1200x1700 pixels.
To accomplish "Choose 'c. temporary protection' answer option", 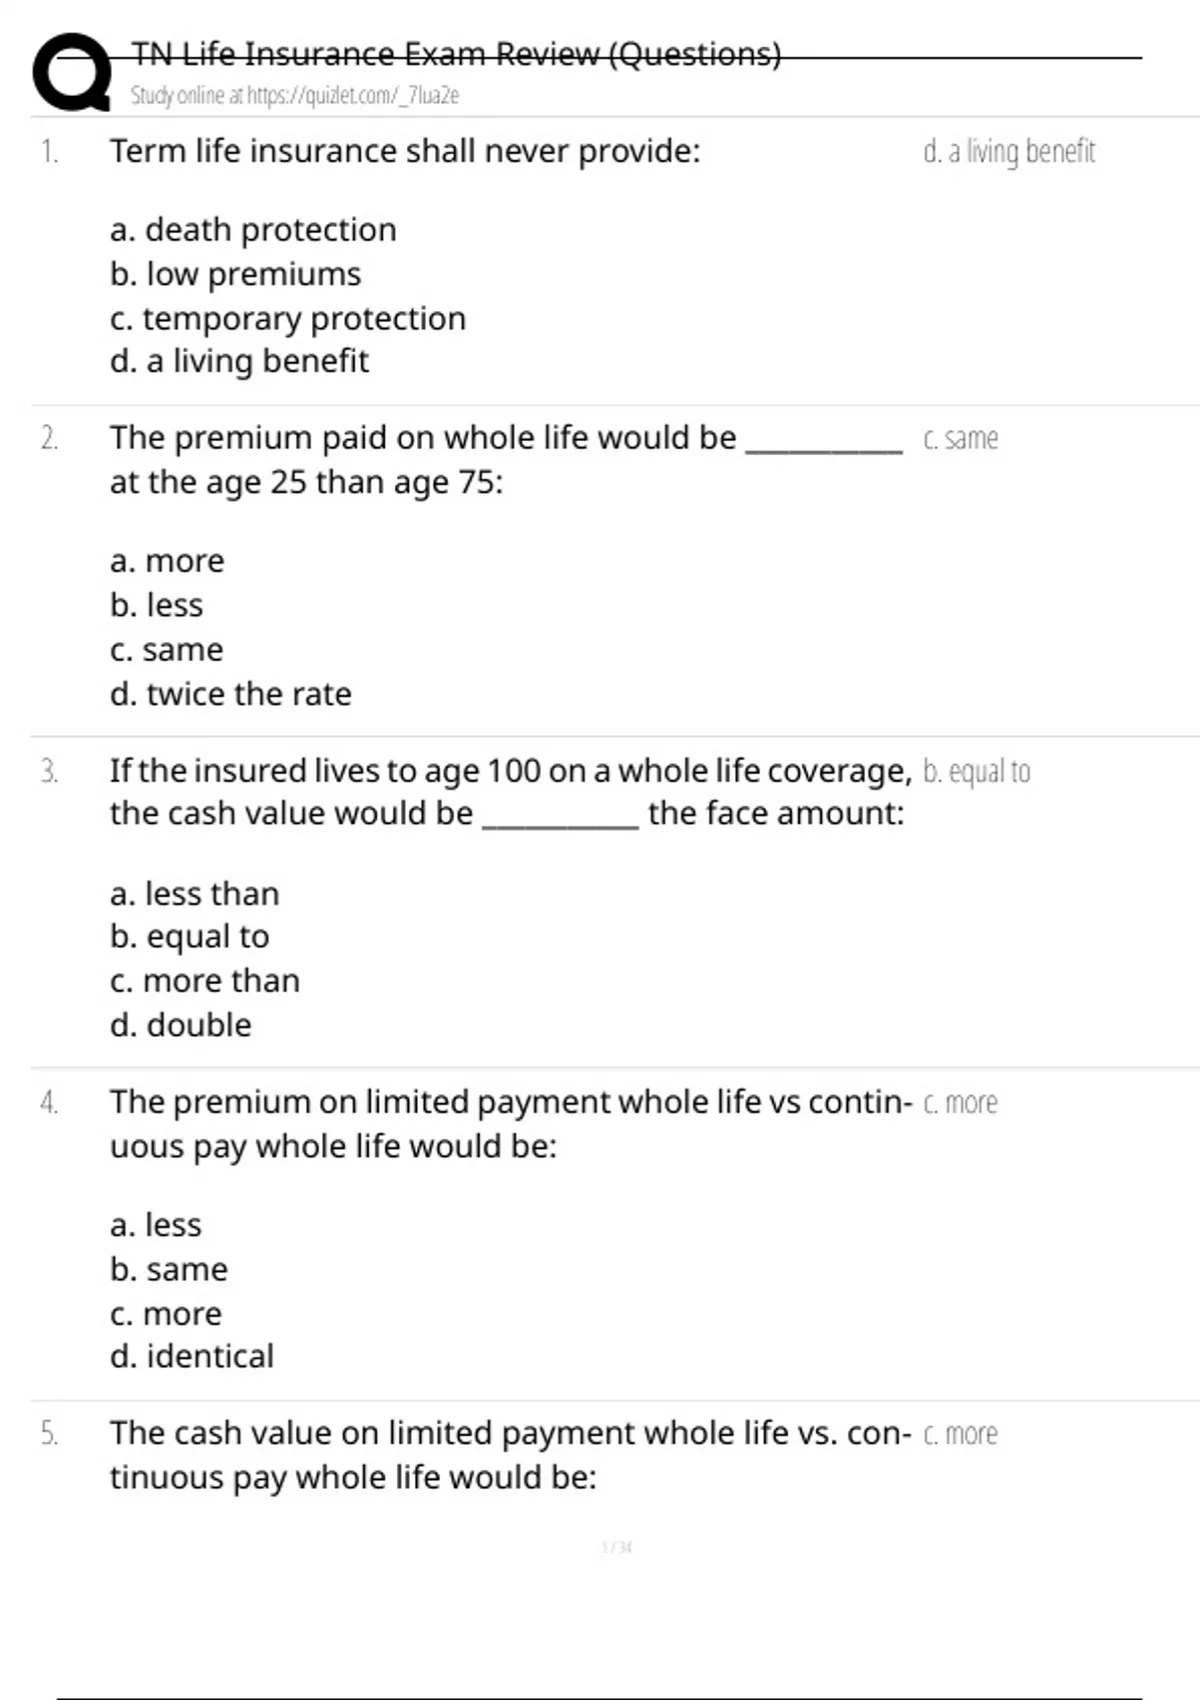I will click(288, 318).
